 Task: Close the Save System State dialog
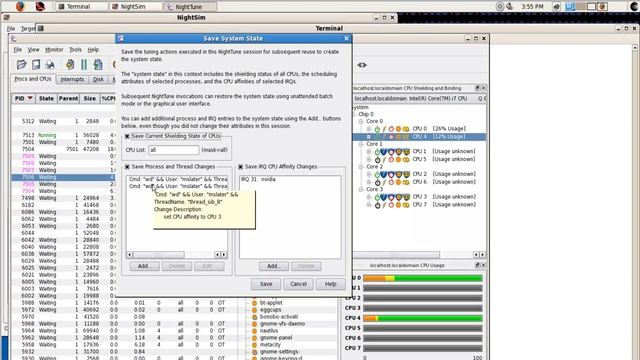347,38
